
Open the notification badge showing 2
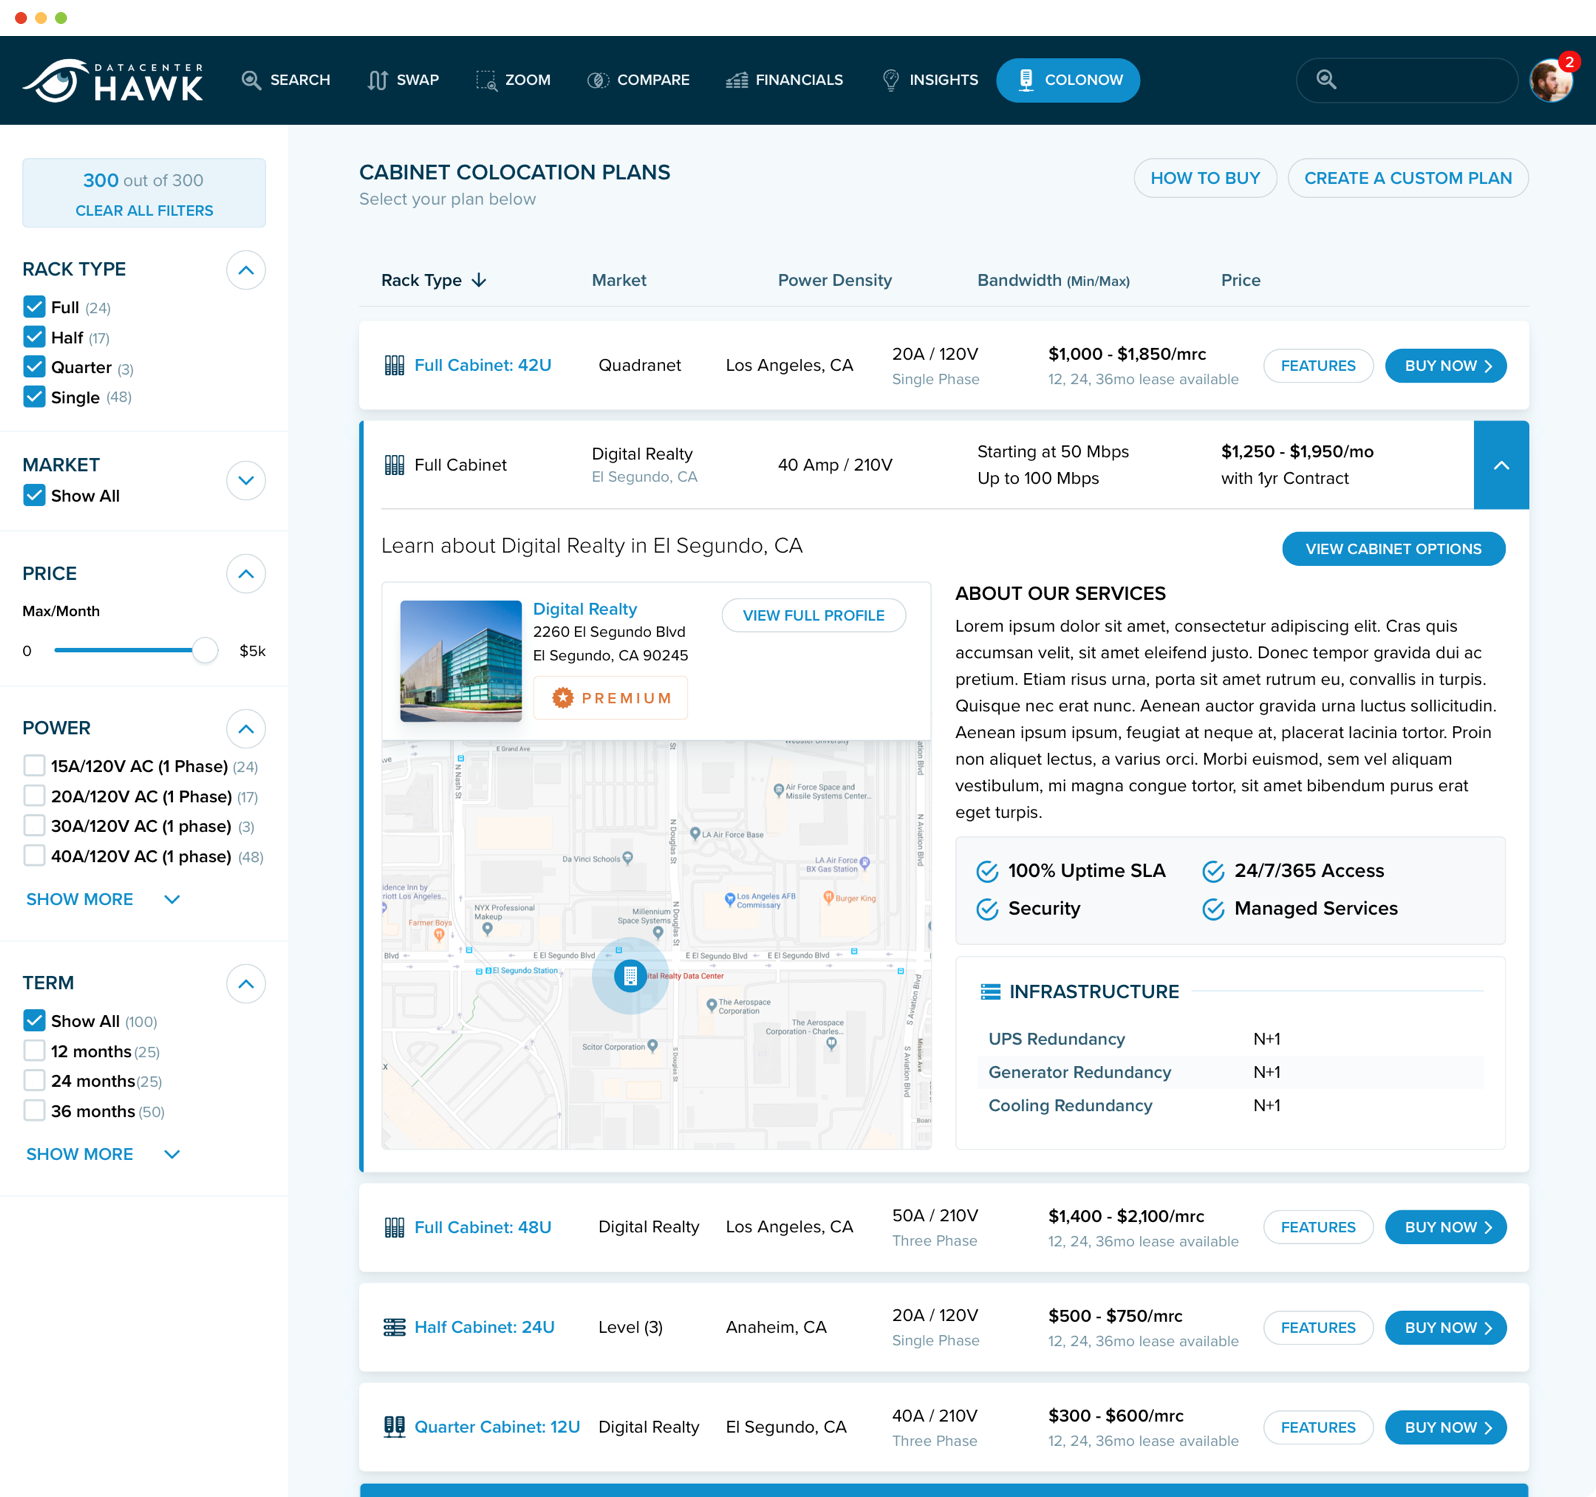point(1570,62)
